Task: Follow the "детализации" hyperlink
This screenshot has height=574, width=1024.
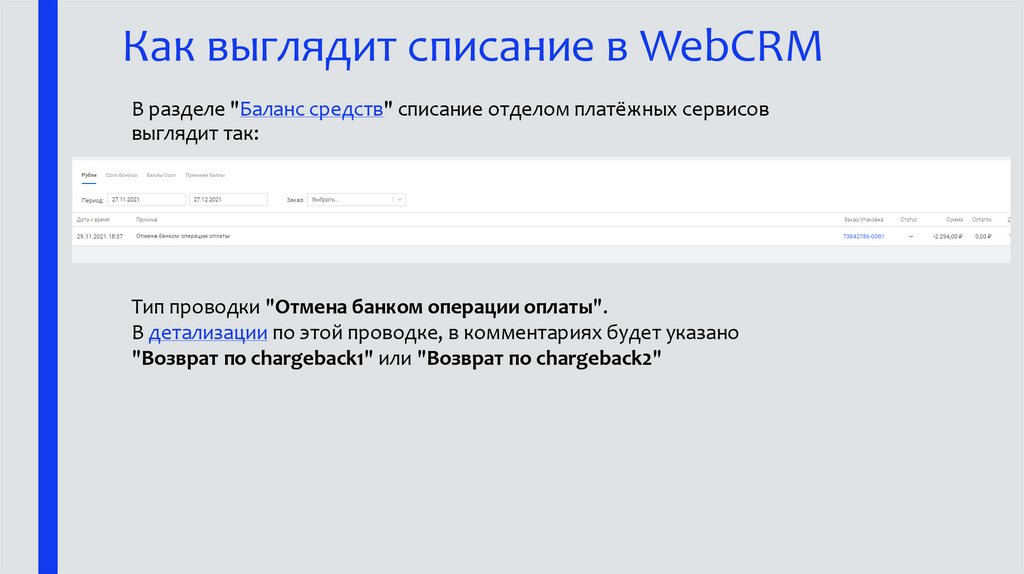Action: click(x=208, y=333)
